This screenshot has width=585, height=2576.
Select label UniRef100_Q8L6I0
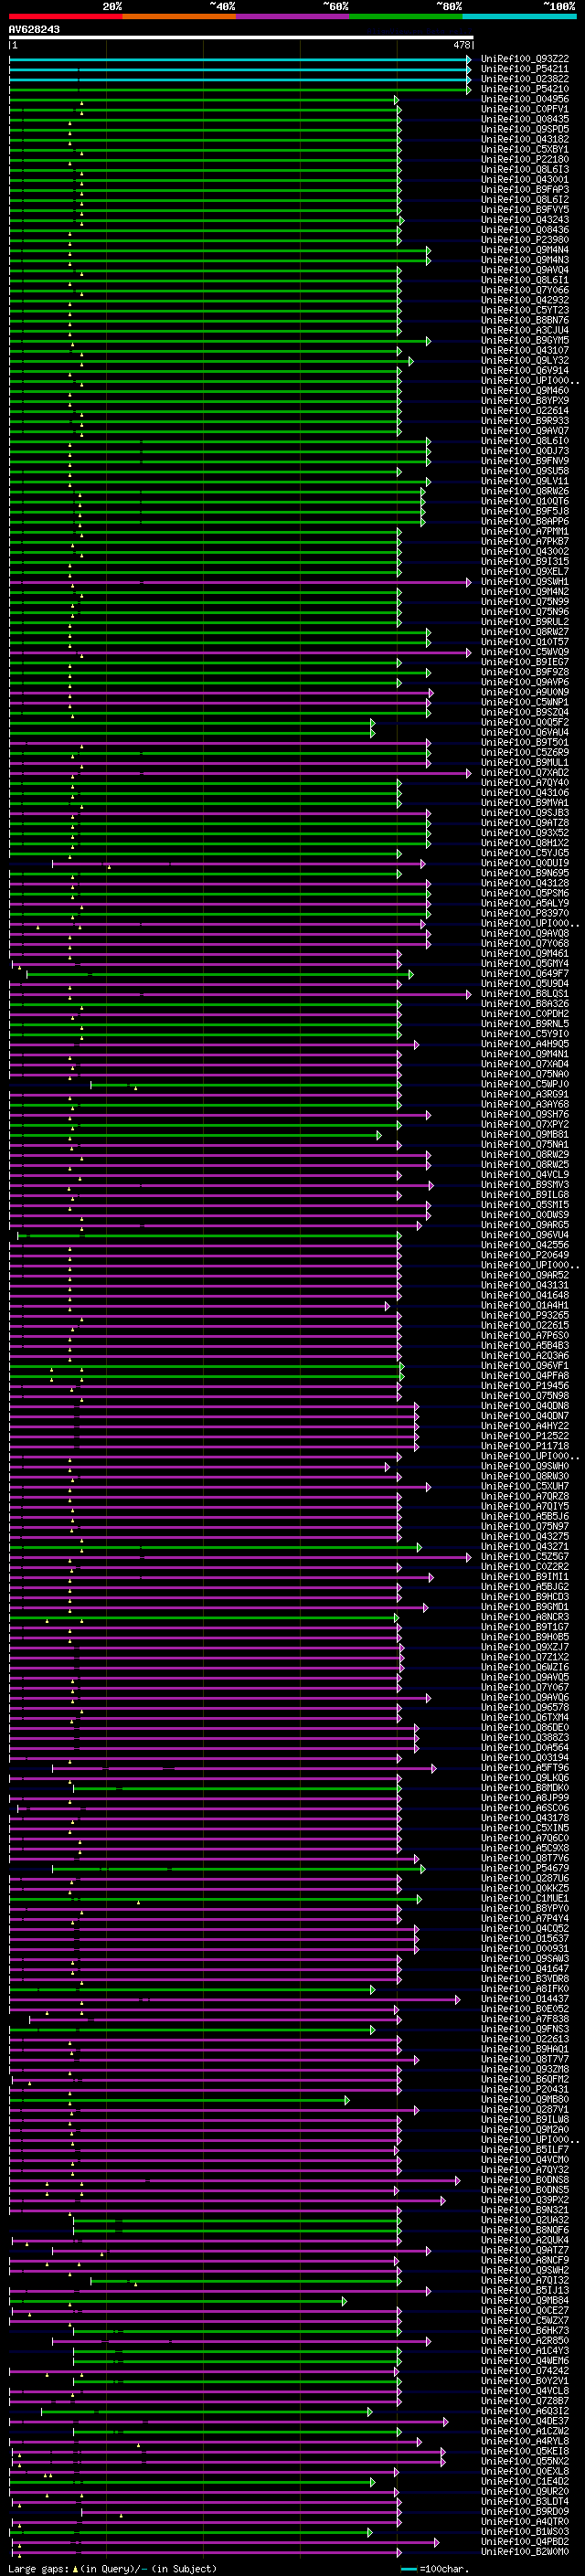pos(525,441)
